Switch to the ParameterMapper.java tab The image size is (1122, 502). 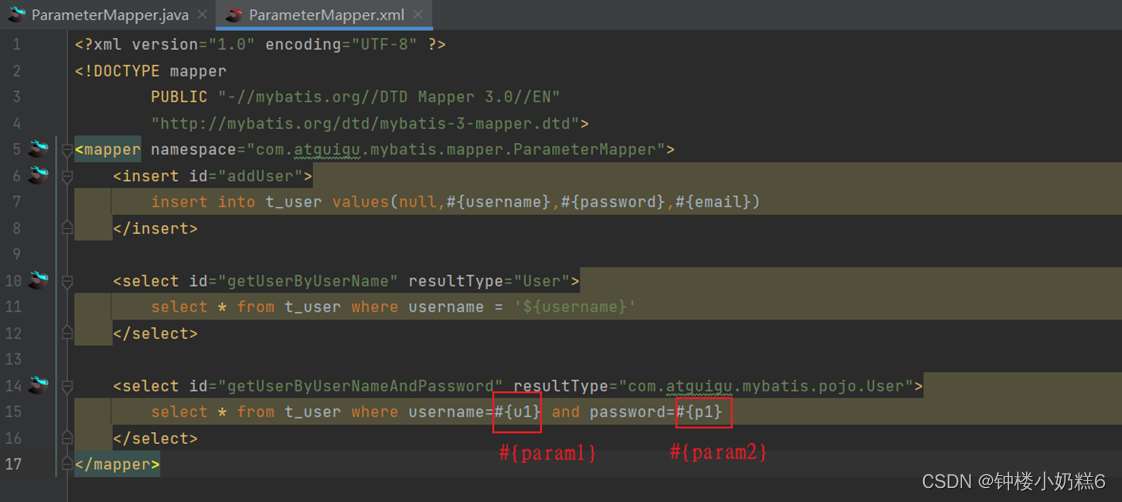click(107, 14)
